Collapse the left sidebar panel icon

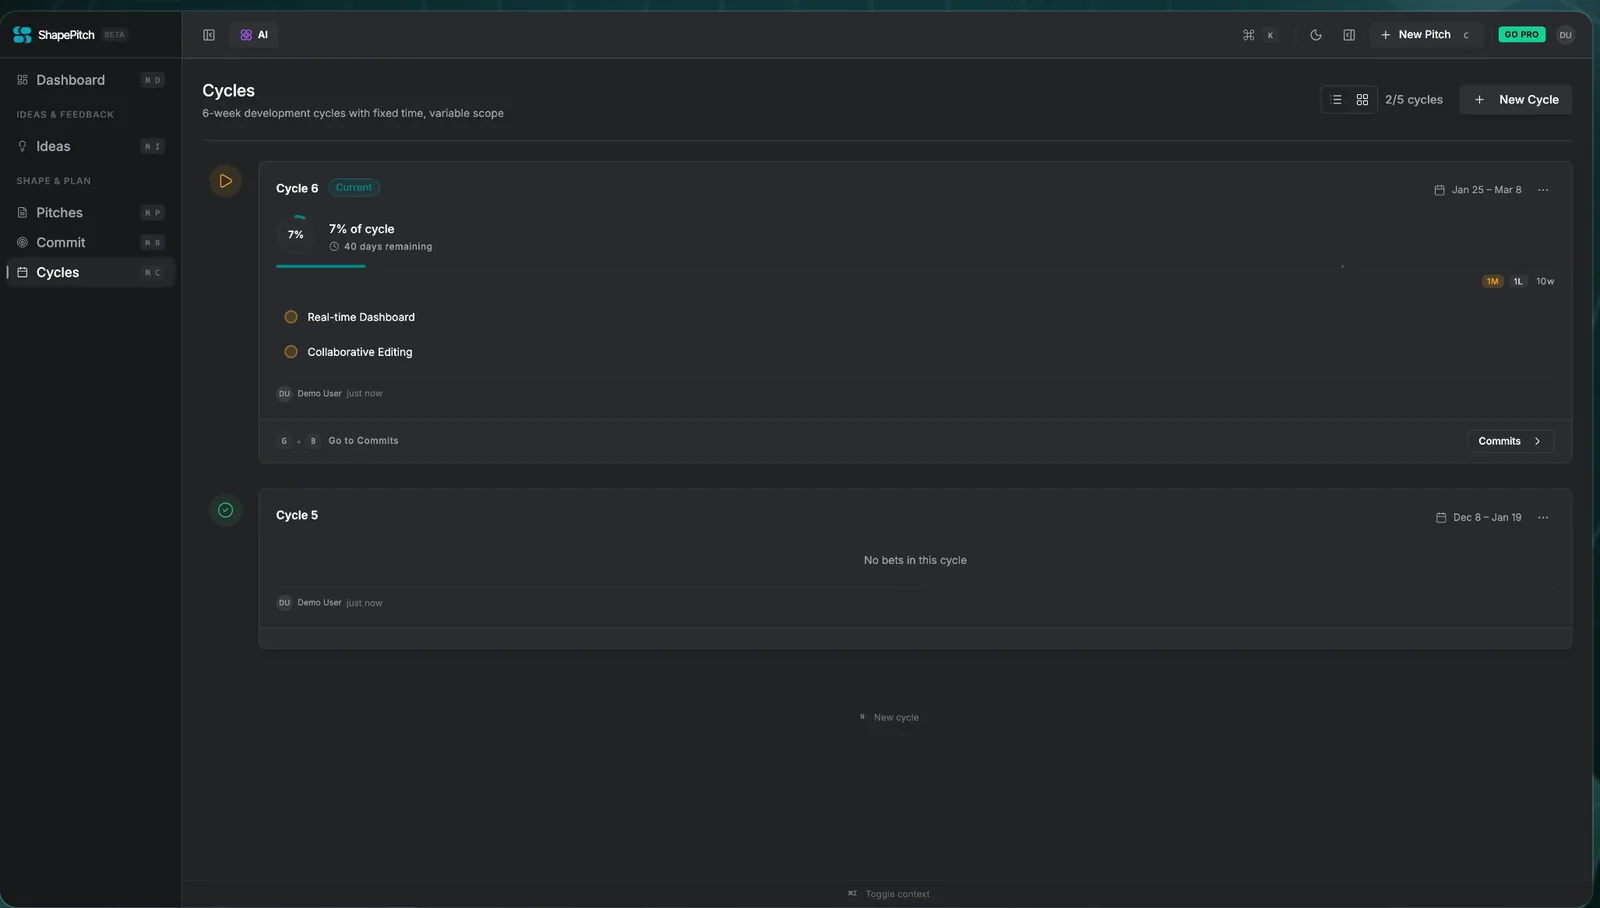209,35
